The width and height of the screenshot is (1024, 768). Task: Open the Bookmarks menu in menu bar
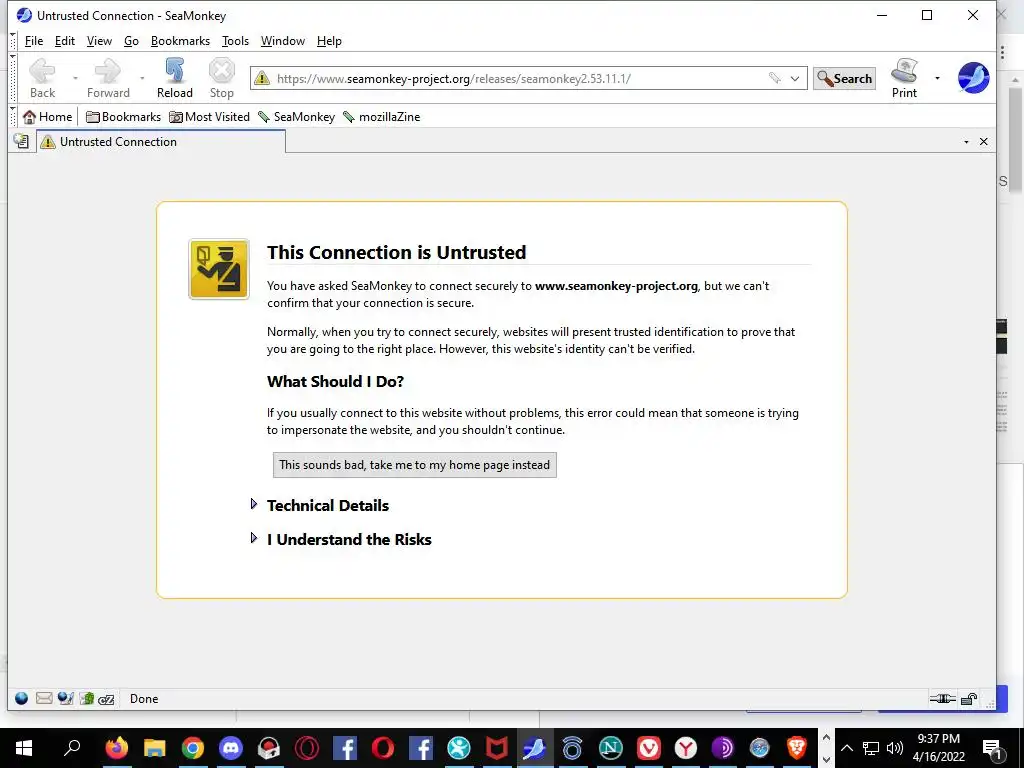coord(180,40)
